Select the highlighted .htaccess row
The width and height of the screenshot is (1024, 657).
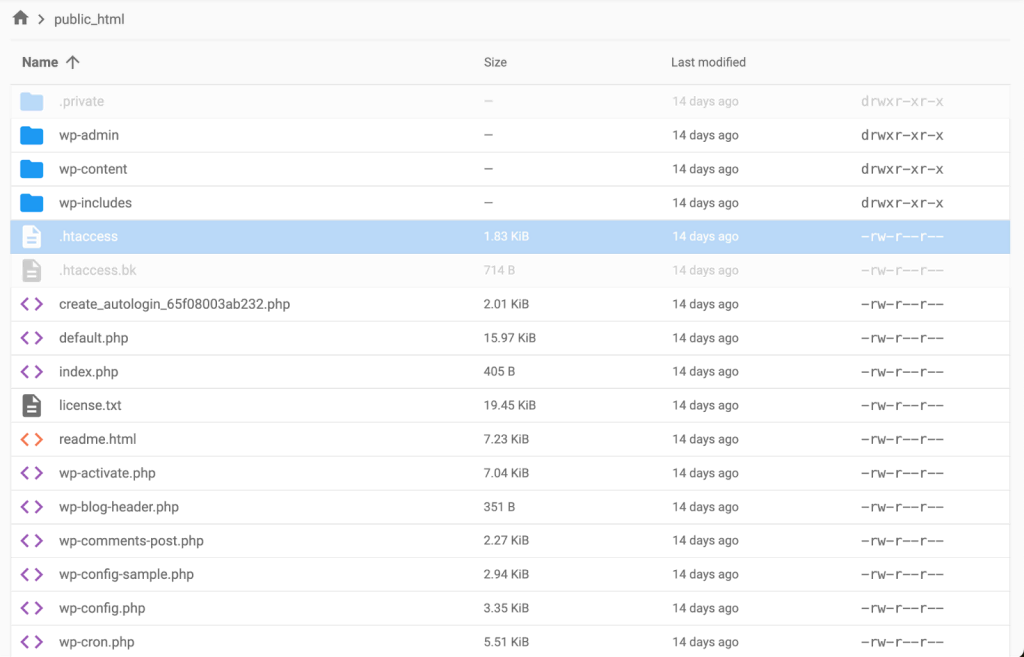(500, 236)
